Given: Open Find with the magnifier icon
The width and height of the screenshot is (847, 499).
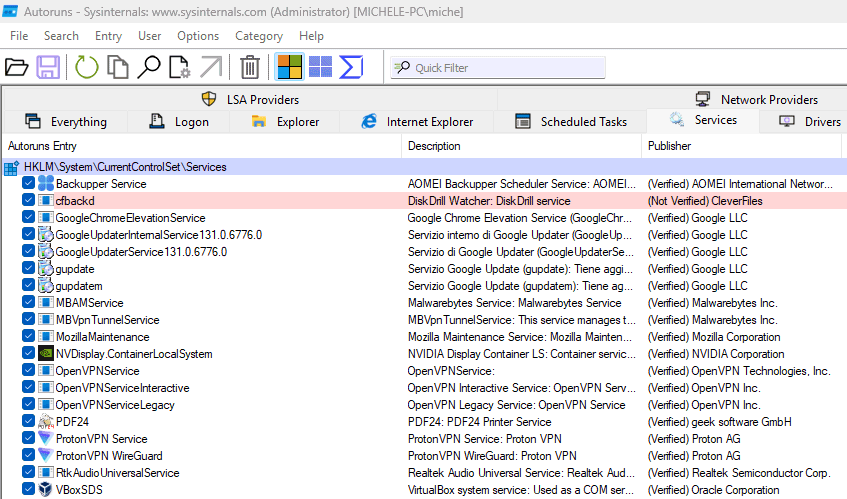Looking at the screenshot, I should (x=149, y=68).
